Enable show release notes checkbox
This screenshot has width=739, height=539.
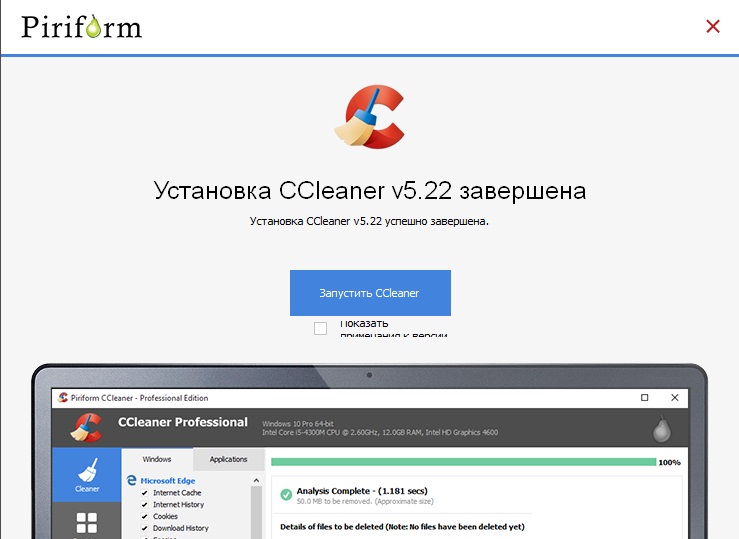(x=320, y=328)
